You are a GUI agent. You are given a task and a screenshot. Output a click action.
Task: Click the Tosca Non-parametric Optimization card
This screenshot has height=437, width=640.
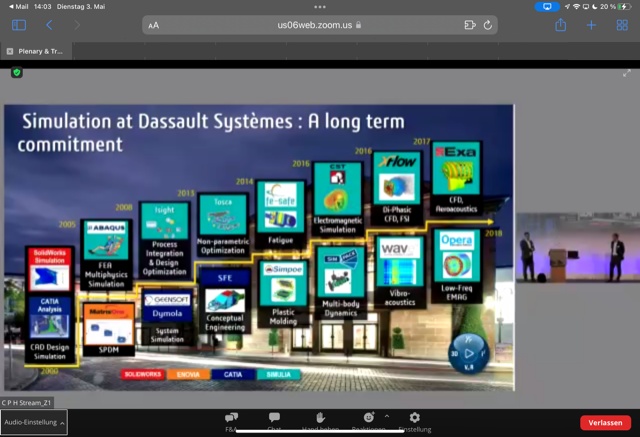[223, 225]
